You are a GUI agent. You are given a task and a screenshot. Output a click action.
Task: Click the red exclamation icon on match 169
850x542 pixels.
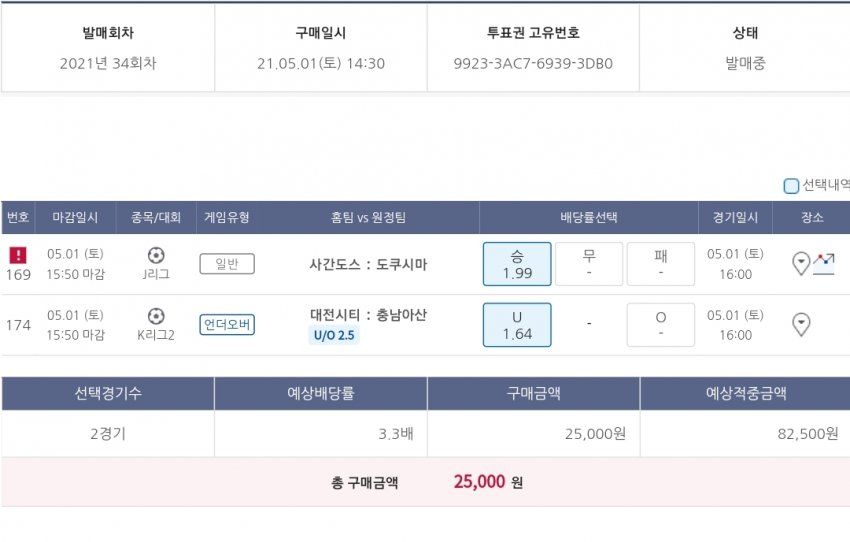[18, 255]
